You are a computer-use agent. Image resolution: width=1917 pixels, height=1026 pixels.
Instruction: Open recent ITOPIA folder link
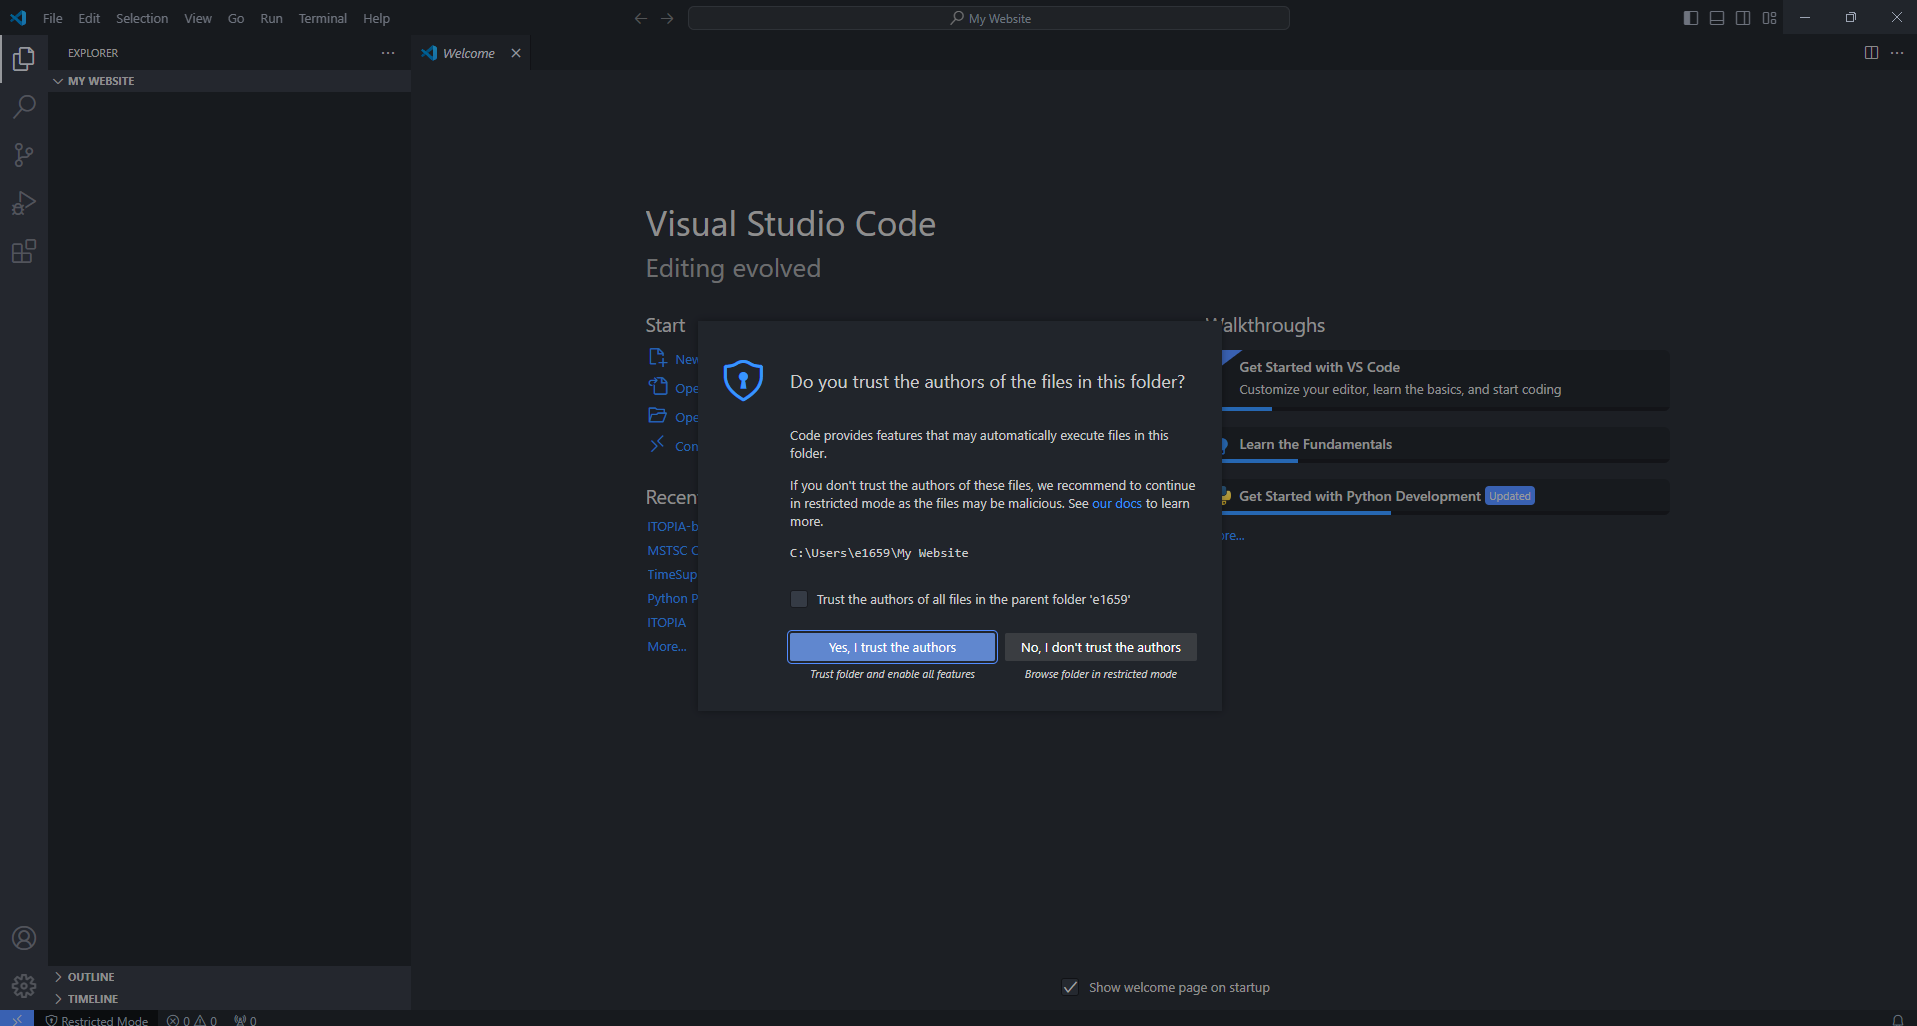[x=666, y=622]
